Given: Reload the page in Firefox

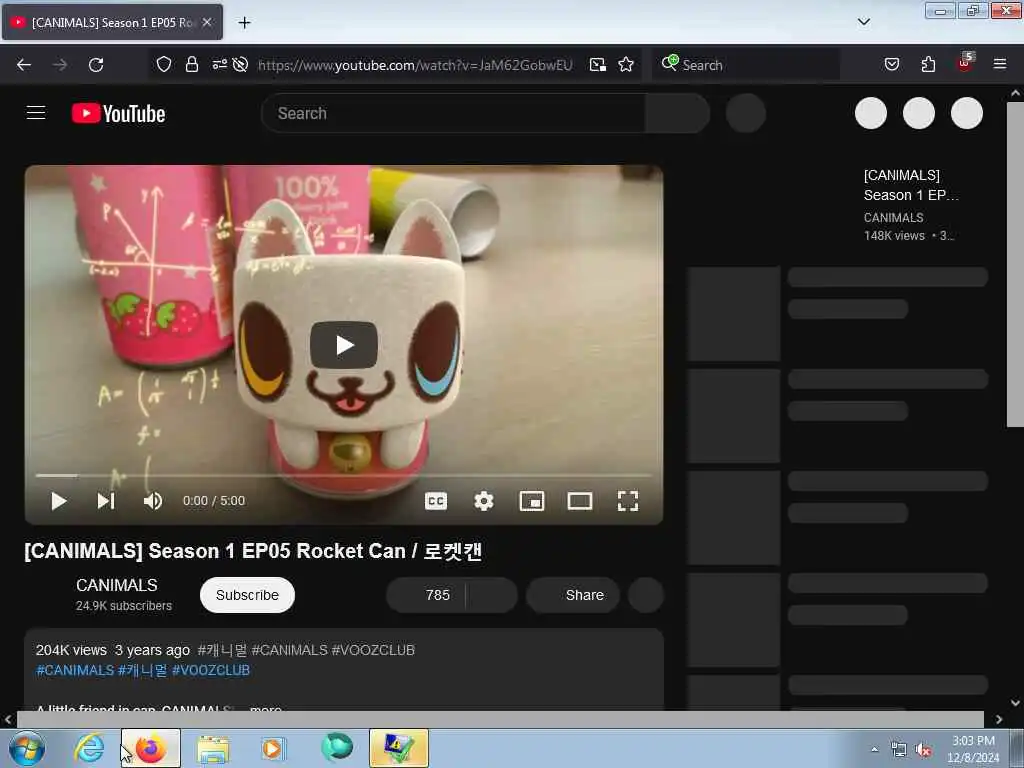Looking at the screenshot, I should pos(96,65).
